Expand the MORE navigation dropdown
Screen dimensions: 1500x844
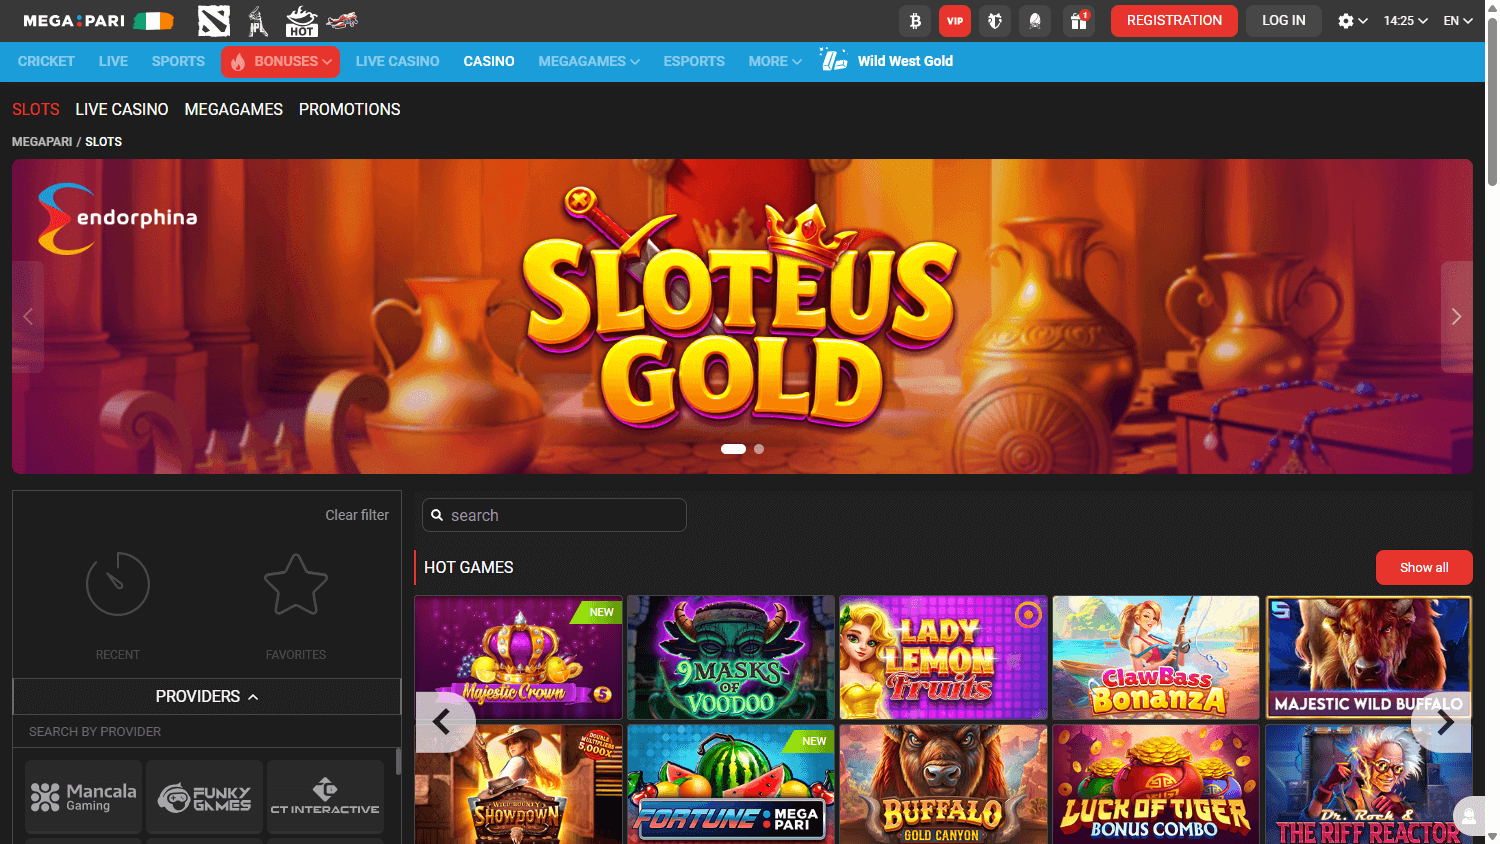coord(774,61)
